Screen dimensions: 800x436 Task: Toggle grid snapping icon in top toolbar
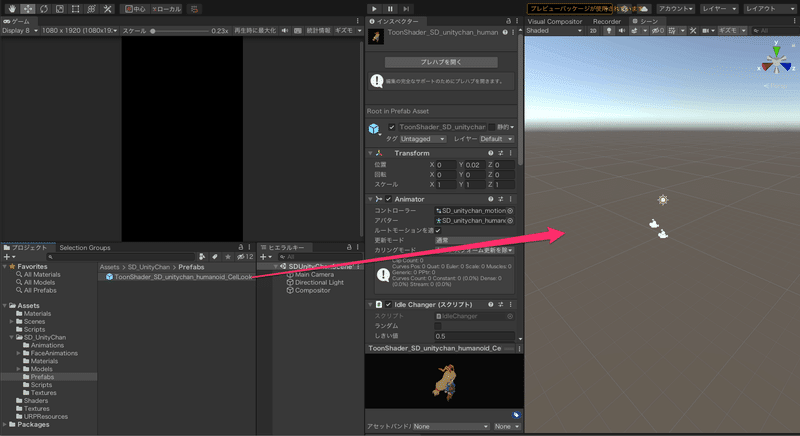pyautogui.click(x=194, y=9)
